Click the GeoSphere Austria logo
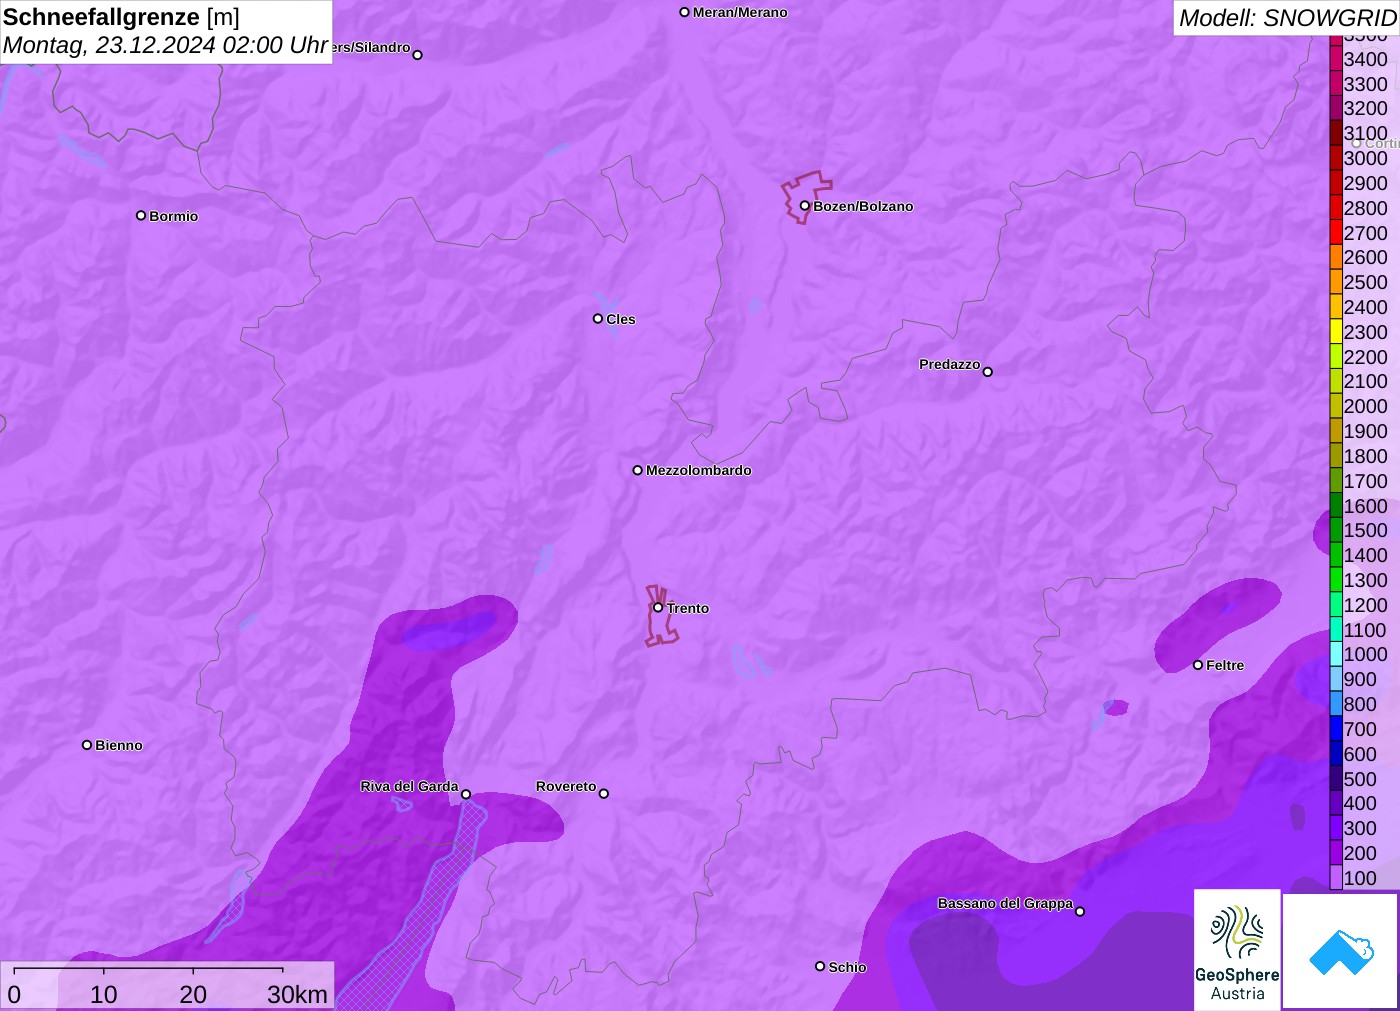Viewport: 1400px width, 1011px height. (1237, 950)
